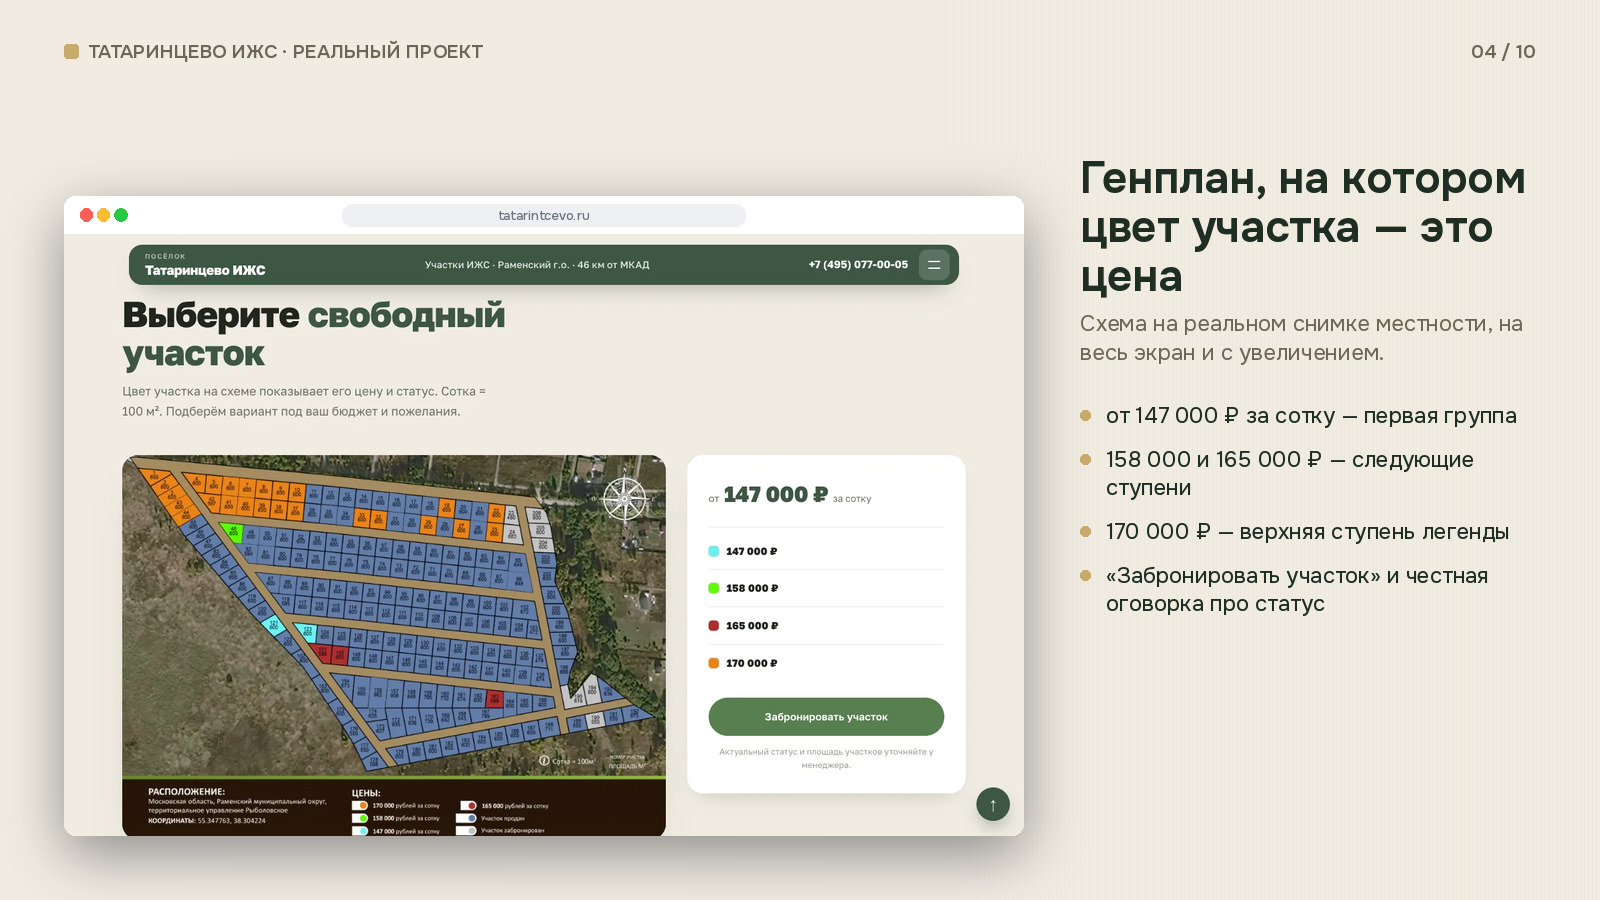Click the bullet 'от 147 000 ₽ за сотку — первая группа'
Viewport: 1600px width, 900px height.
(x=1311, y=416)
